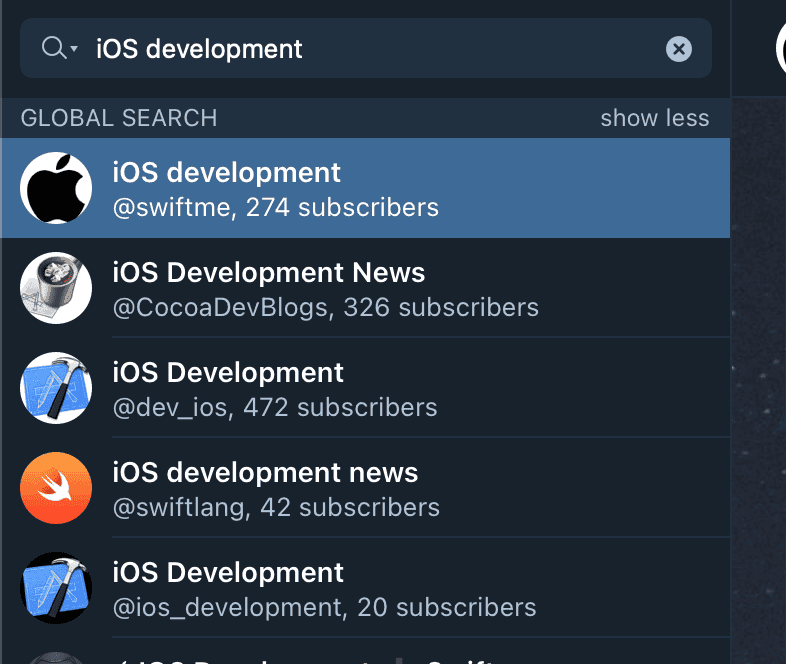Click the partially visible avatar at list bottom
Screen dimensions: 786x664
point(56,658)
